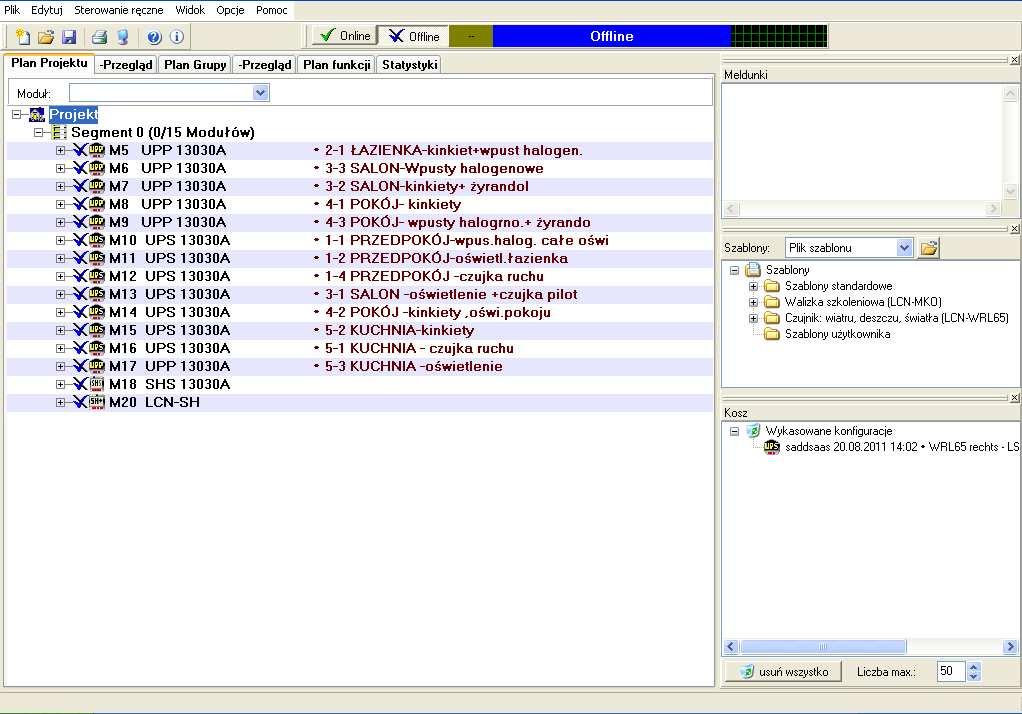This screenshot has height=714, width=1022.
Task: Create a new project with the toolbar icon
Action: [22, 37]
